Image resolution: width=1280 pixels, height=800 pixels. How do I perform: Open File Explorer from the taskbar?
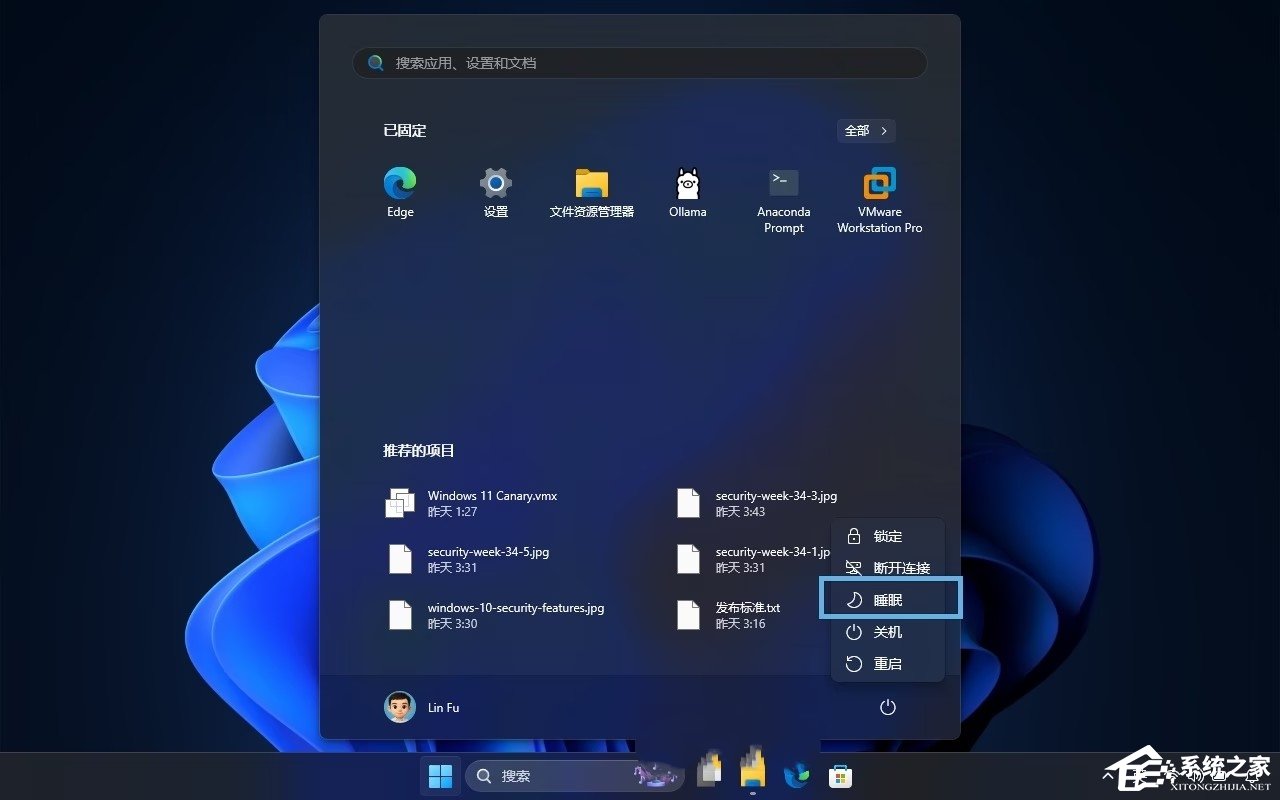click(x=753, y=775)
